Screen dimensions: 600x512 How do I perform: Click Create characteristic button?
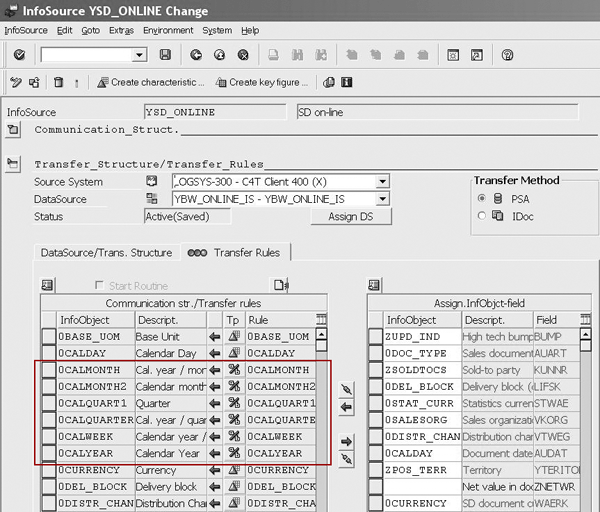click(x=151, y=82)
